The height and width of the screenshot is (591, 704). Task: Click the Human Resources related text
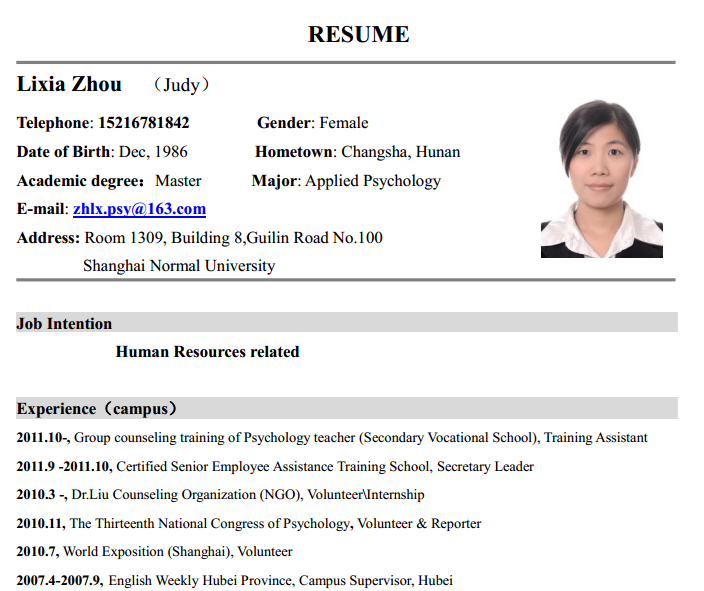coord(207,351)
